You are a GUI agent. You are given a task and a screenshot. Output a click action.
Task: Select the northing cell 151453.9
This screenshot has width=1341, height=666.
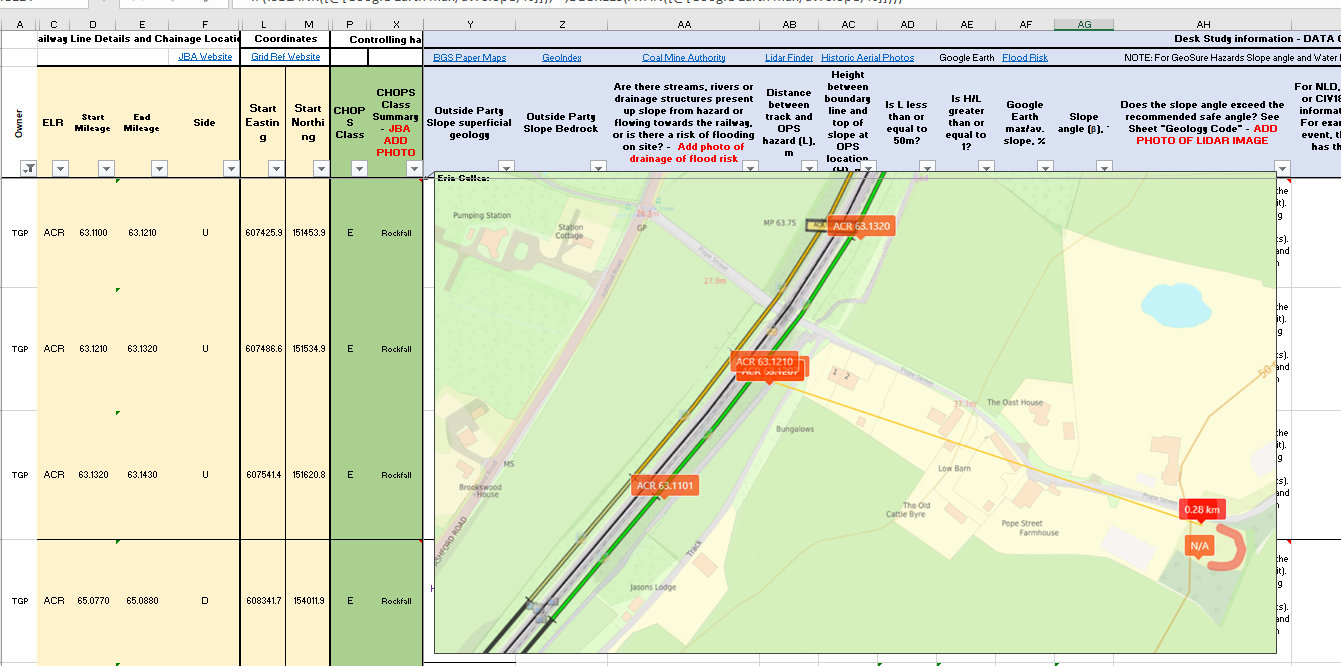point(308,233)
